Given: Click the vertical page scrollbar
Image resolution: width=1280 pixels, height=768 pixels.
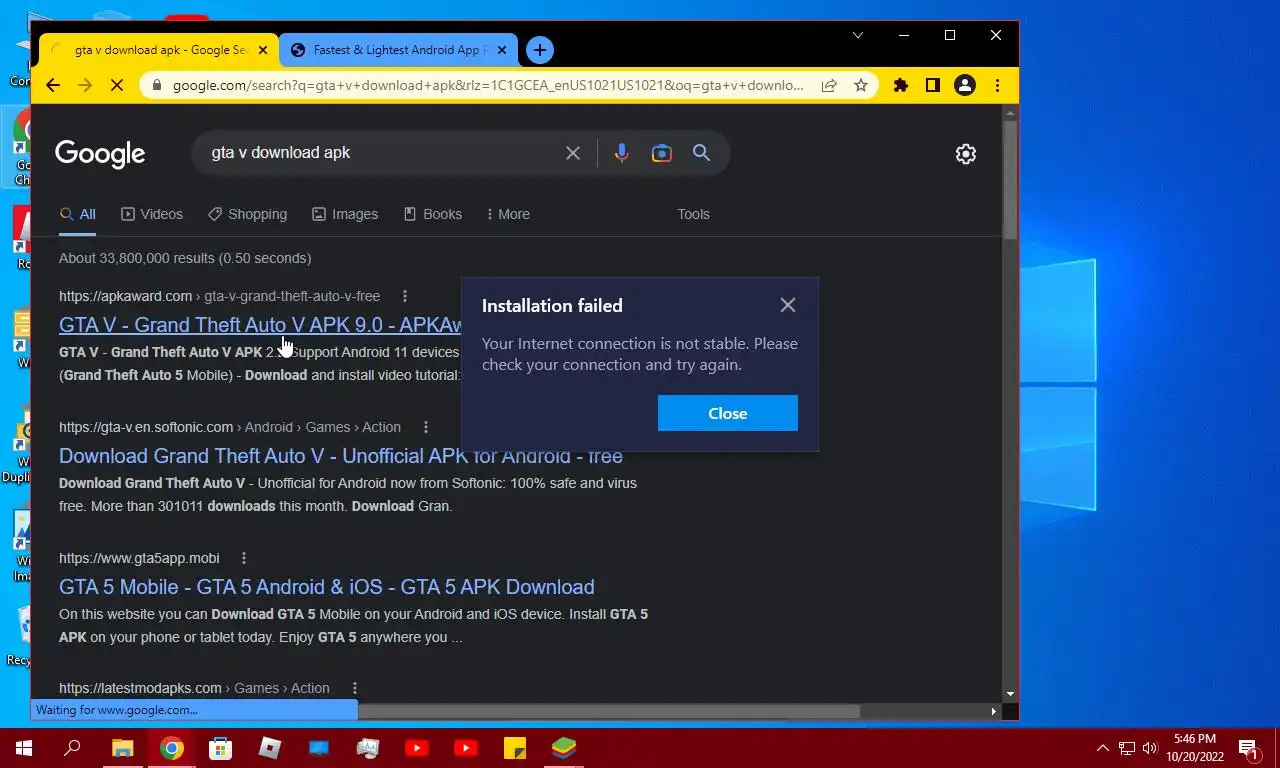Looking at the screenshot, I should coord(1010,180).
